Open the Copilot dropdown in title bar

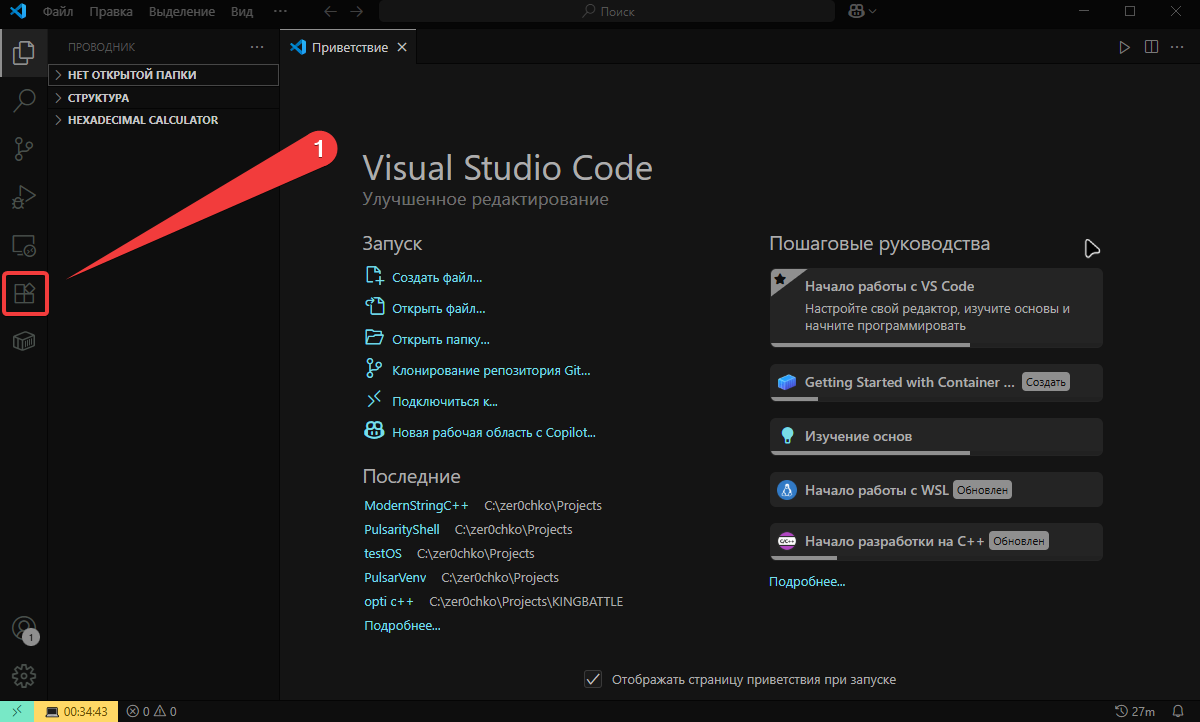[862, 11]
